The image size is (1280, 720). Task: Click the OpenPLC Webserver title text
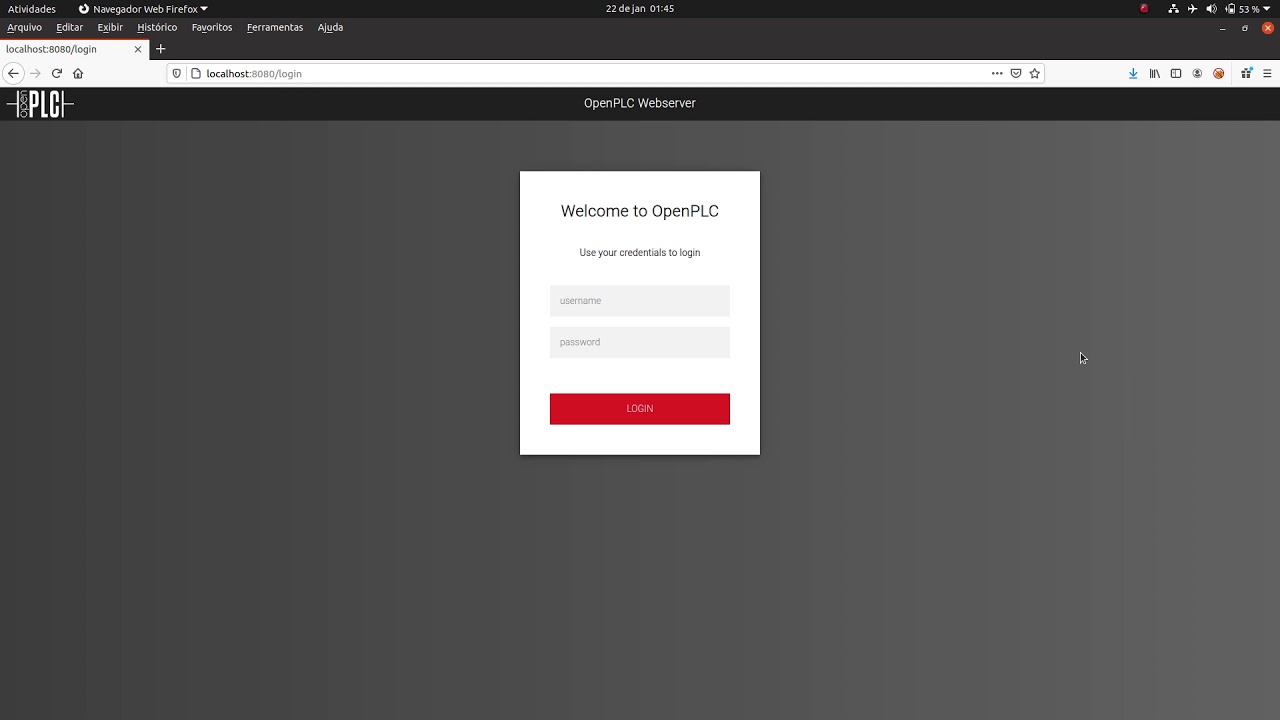pos(640,103)
